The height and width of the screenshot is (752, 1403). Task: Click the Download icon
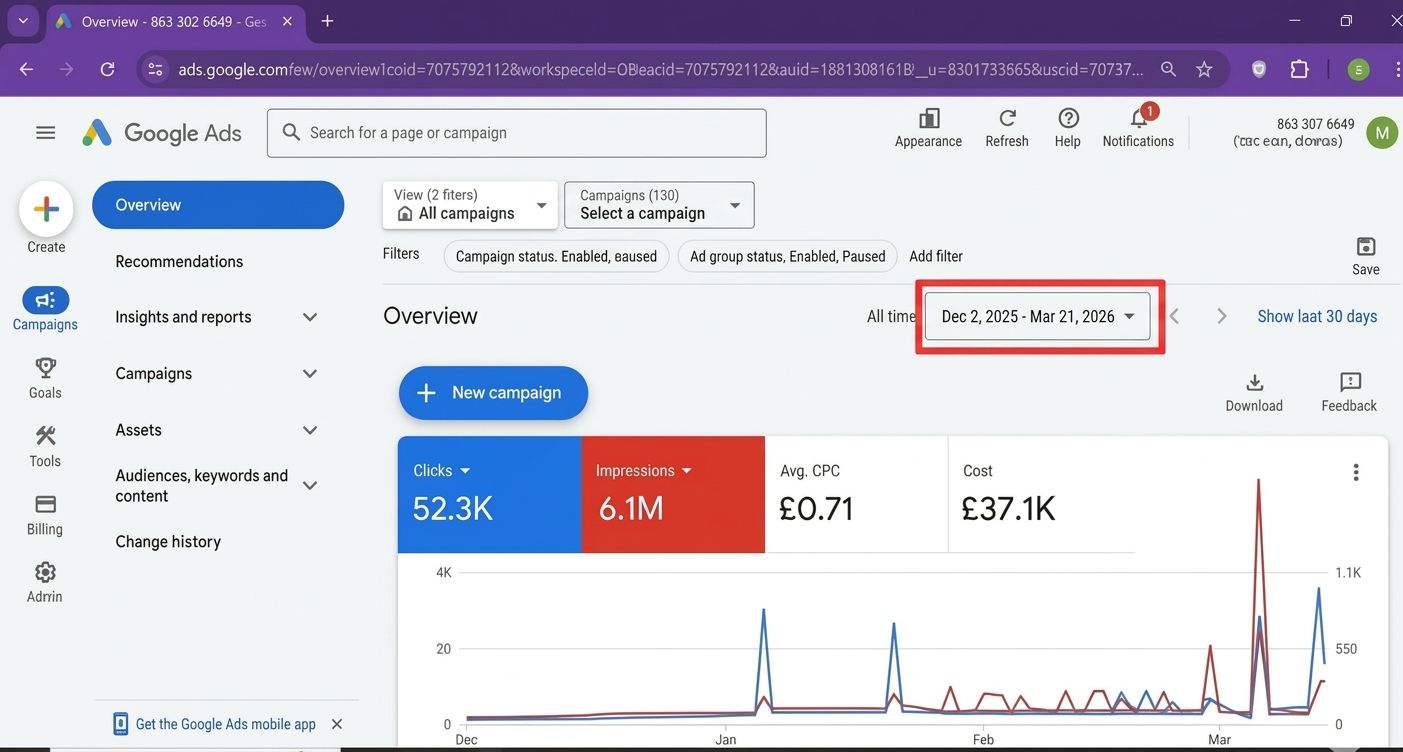[x=1255, y=382]
